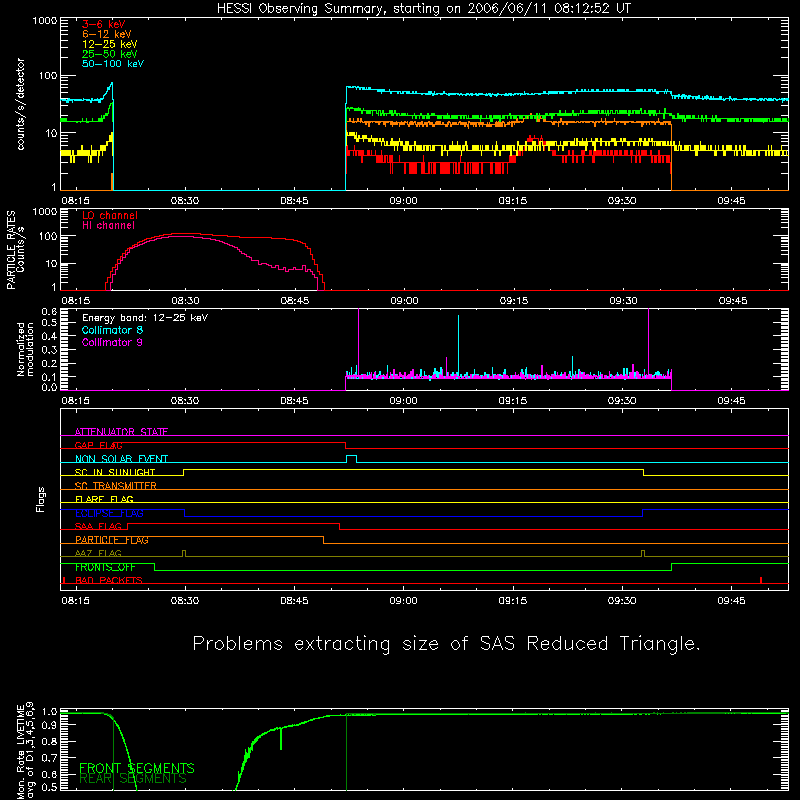Click the narrow downward dip in livetime curve
The height and width of the screenshot is (800, 800).
tap(281, 738)
